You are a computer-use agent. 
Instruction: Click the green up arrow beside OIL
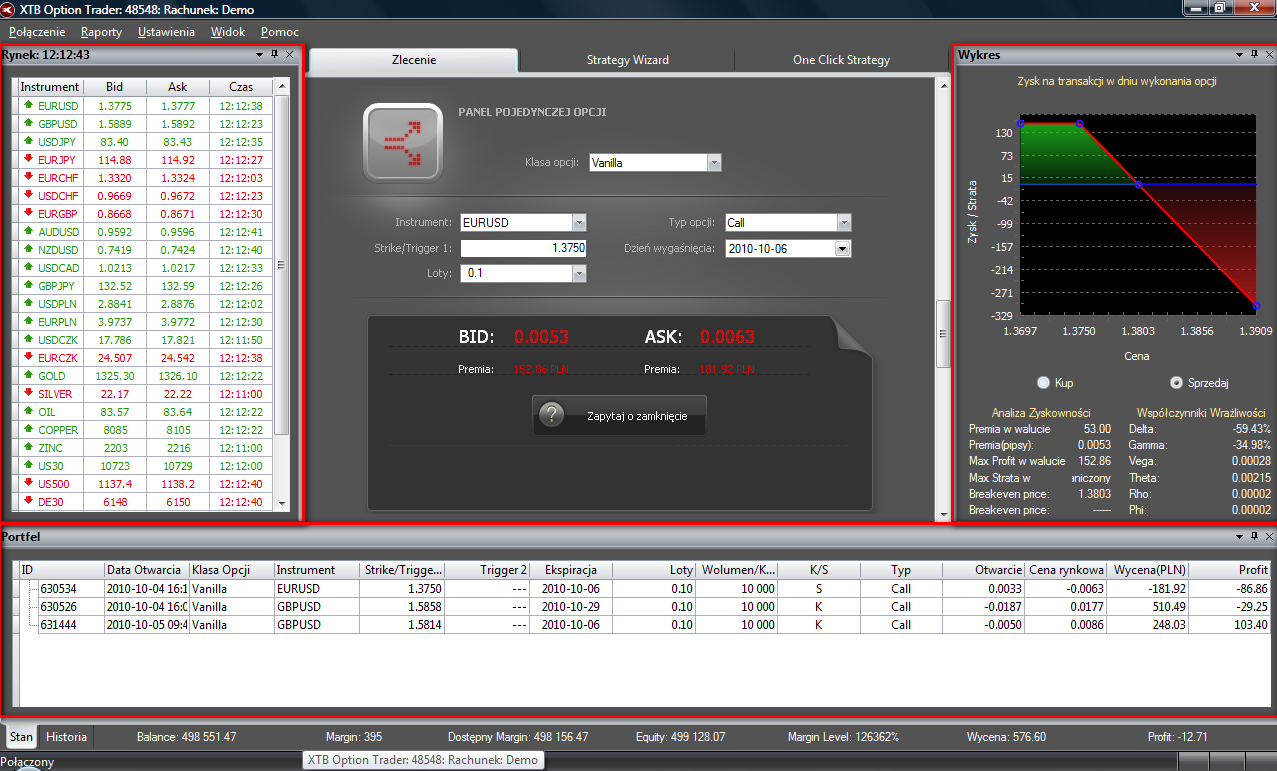click(x=28, y=411)
